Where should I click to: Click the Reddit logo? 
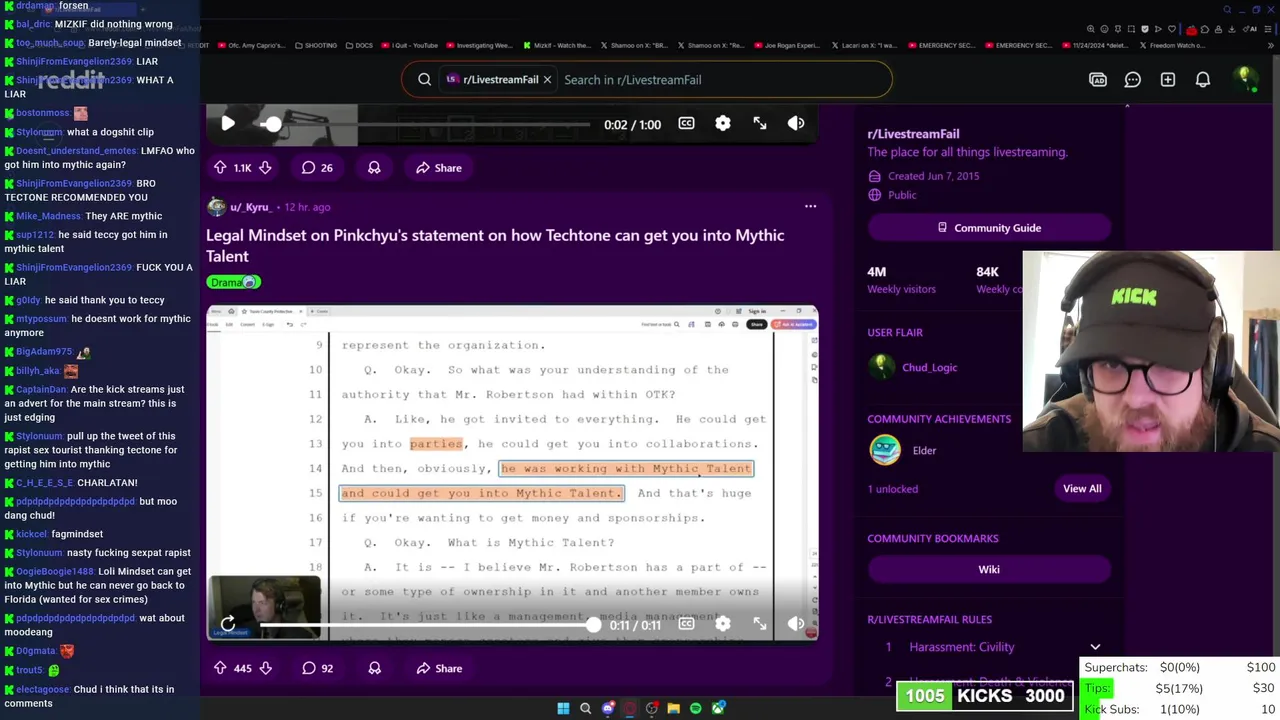click(x=70, y=80)
